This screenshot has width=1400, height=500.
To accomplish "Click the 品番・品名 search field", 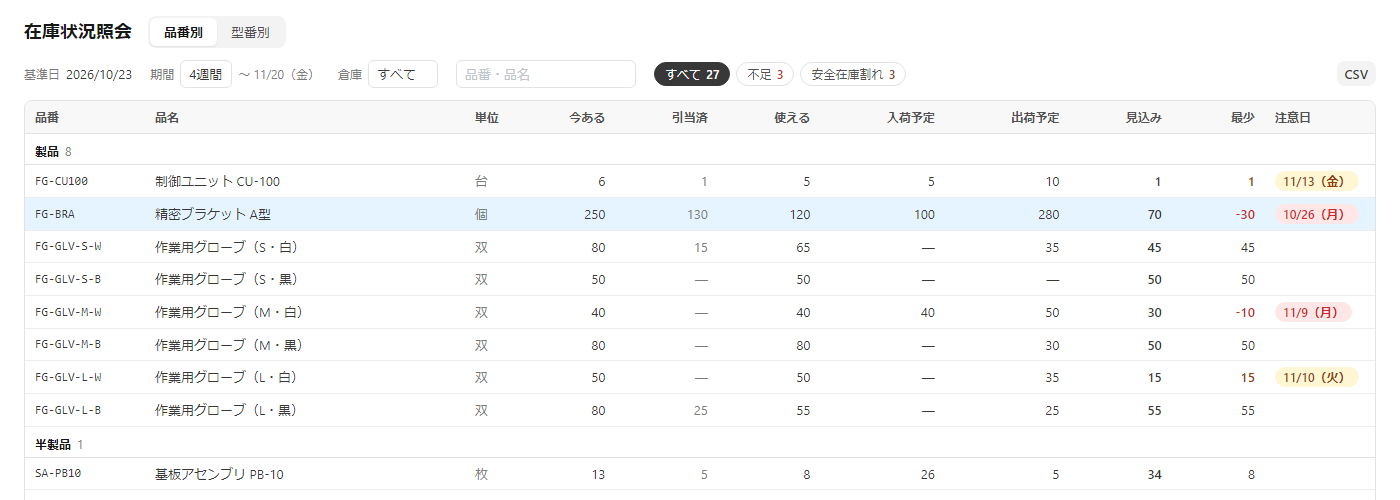I will coord(546,74).
